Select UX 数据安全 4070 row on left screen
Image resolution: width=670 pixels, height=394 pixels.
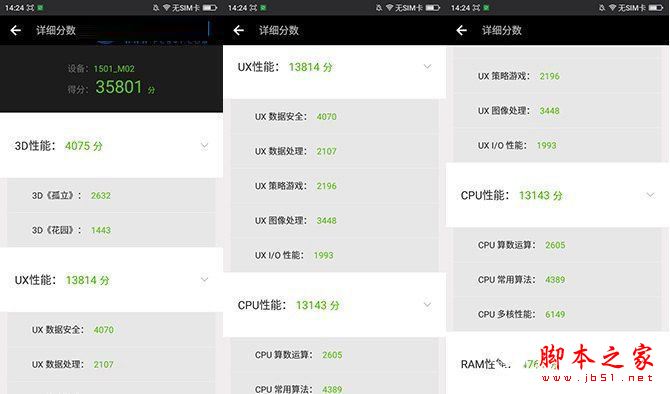pyautogui.click(x=112, y=329)
